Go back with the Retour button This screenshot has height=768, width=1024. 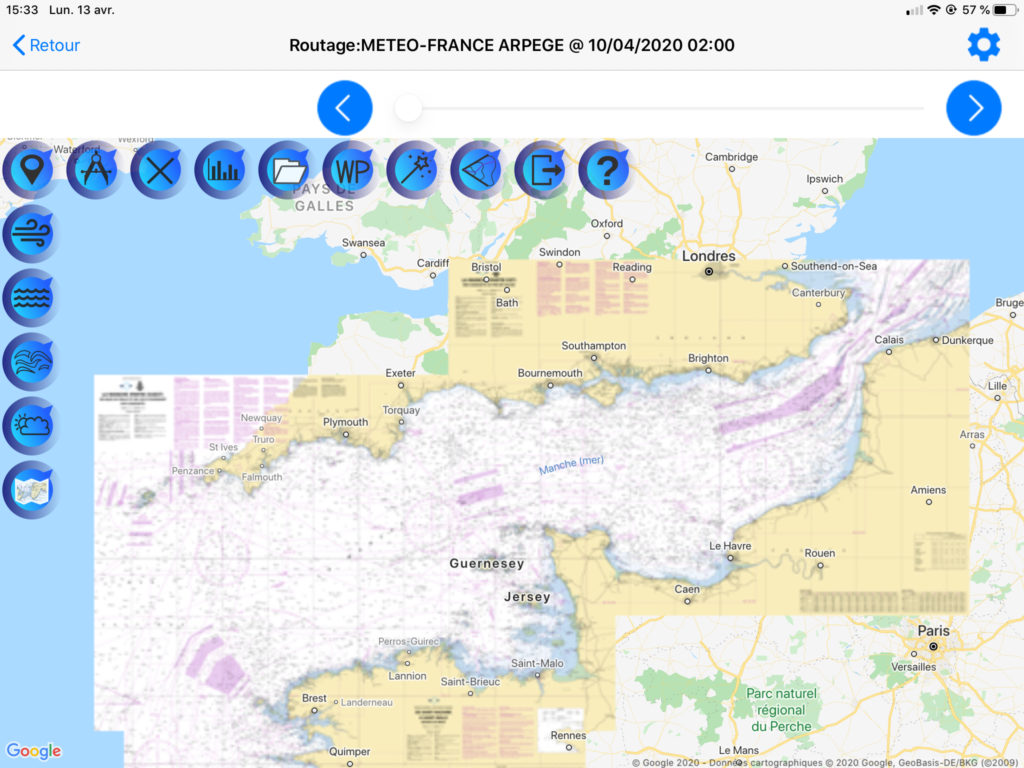(x=46, y=45)
